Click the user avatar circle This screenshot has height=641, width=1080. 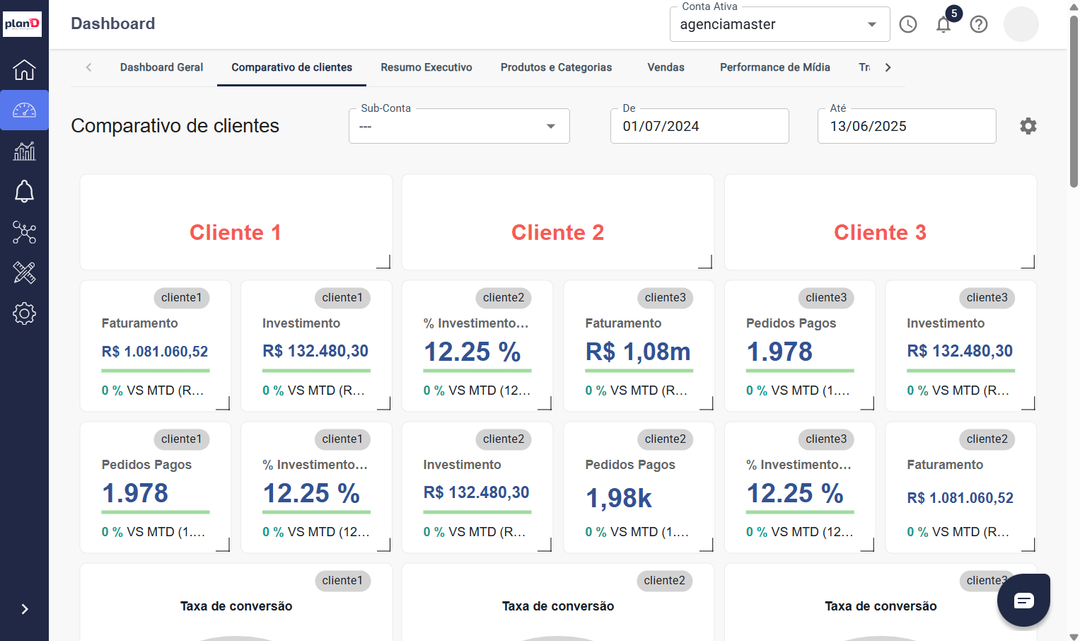coord(1021,24)
